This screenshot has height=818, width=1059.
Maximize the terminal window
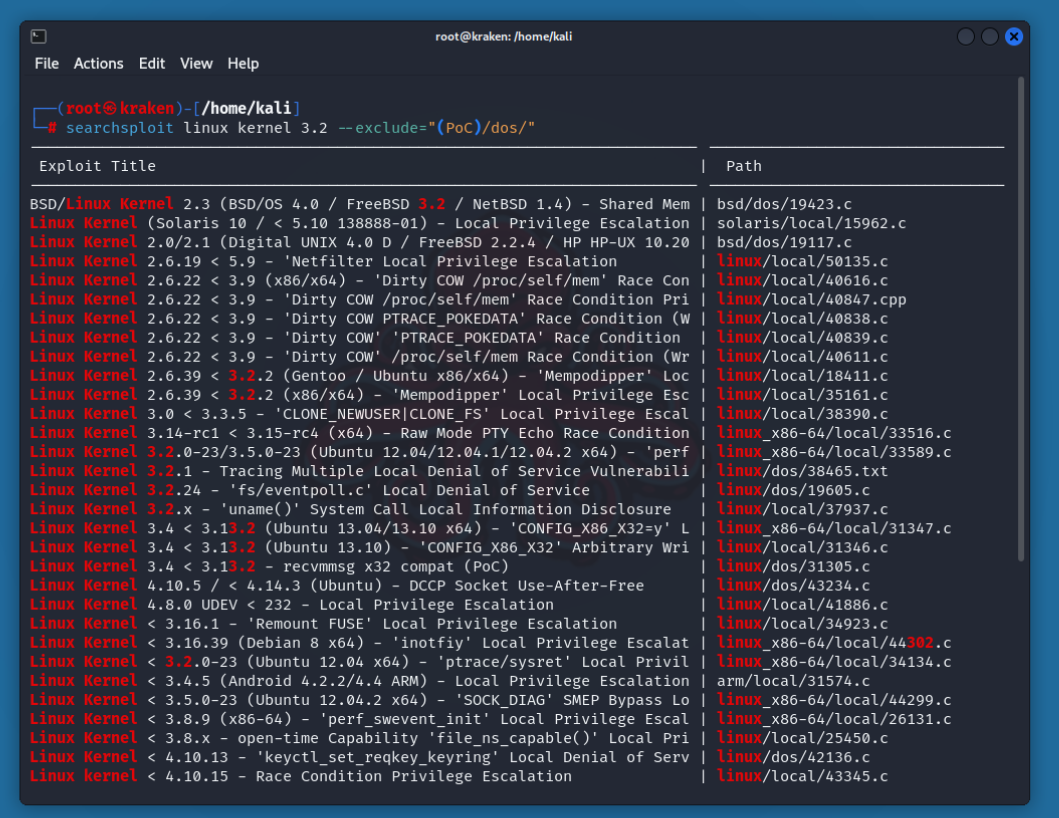[x=989, y=36]
